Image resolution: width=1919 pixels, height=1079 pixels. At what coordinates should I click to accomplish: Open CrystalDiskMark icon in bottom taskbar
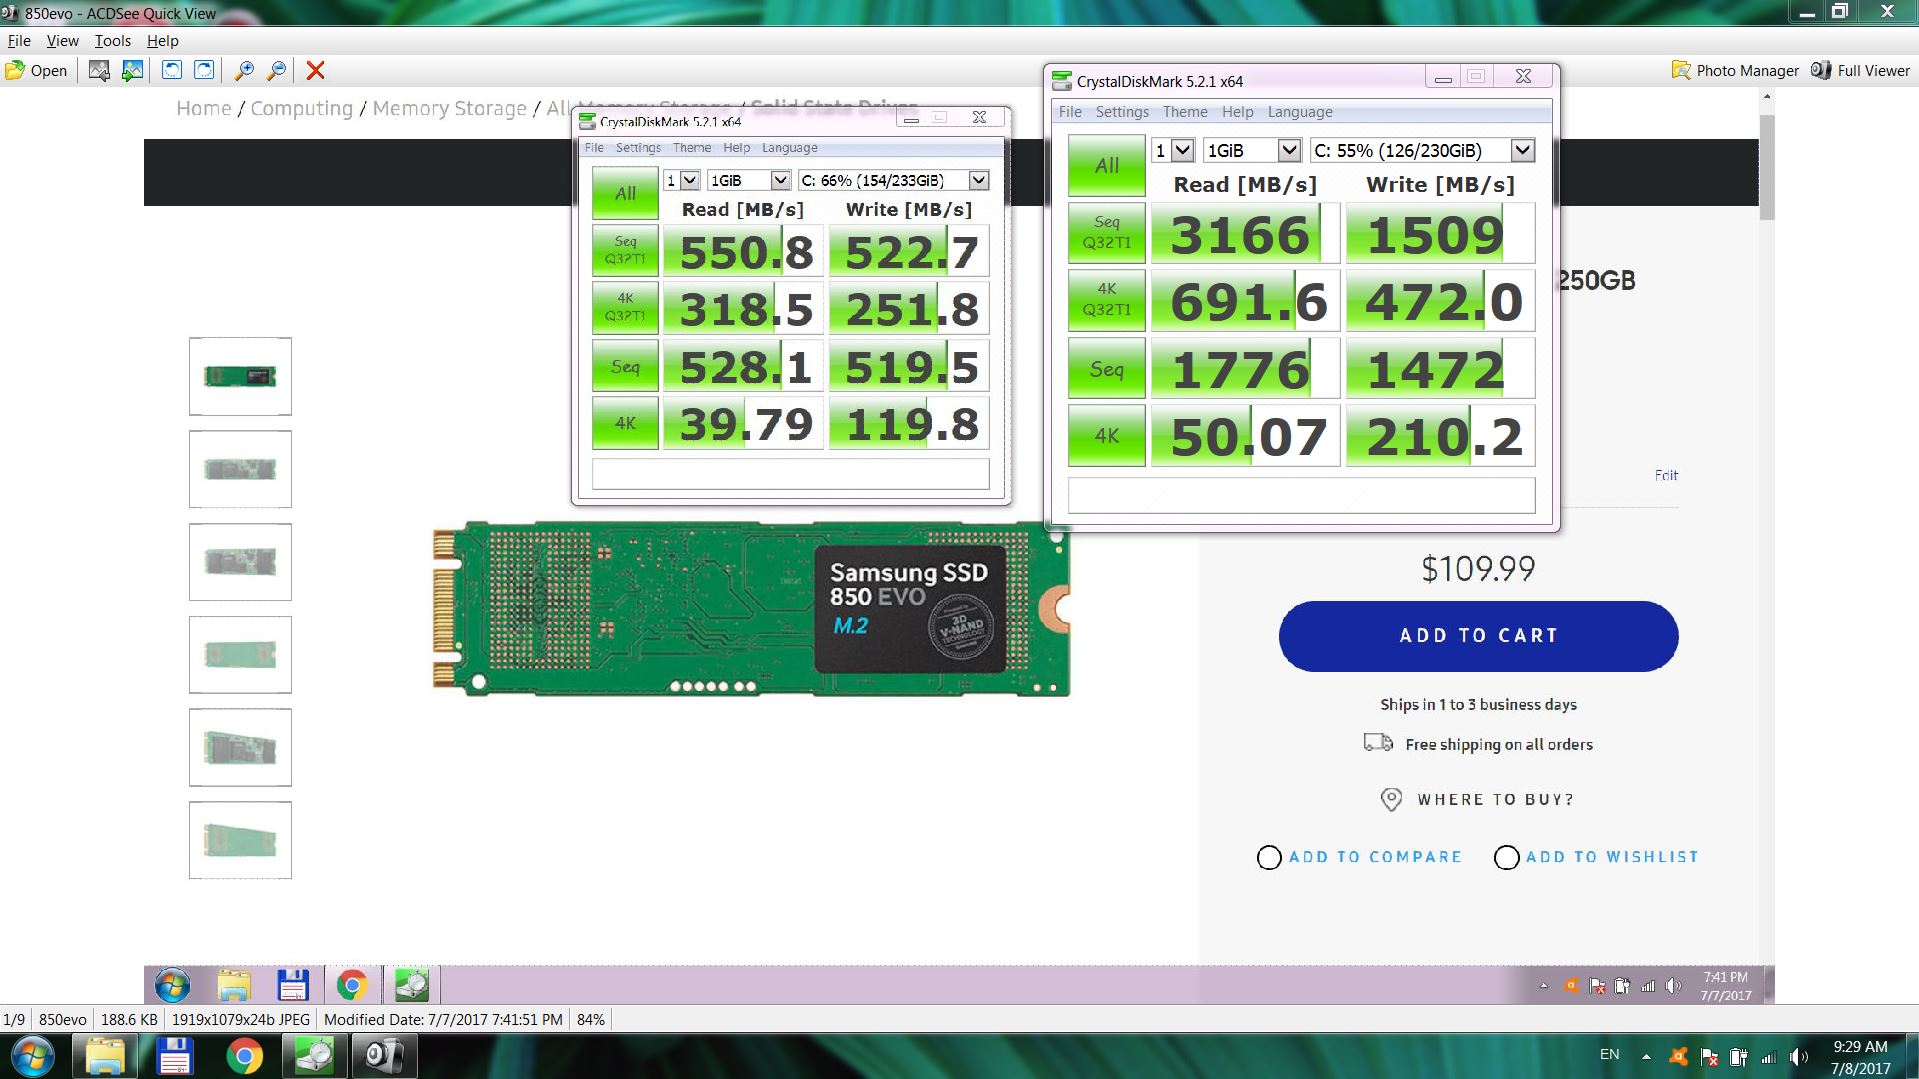314,1056
